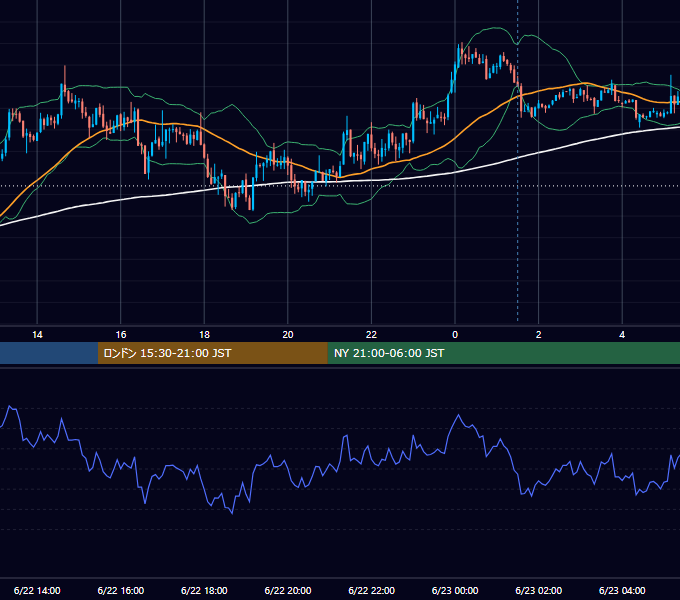Click the 6/23 00:00 date label

click(x=455, y=590)
